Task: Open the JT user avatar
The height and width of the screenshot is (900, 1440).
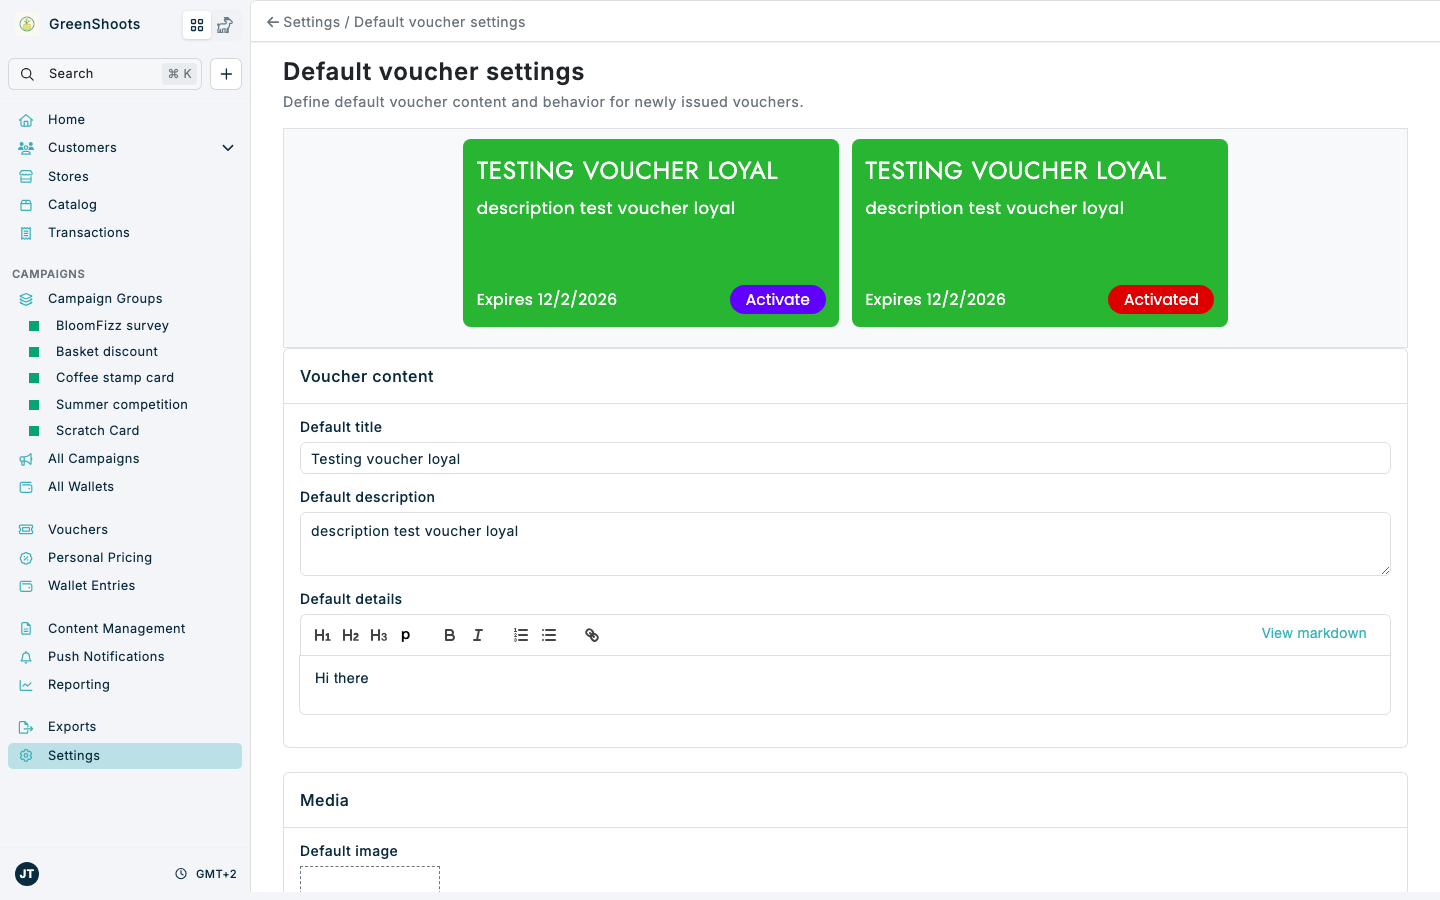Action: tap(27, 874)
